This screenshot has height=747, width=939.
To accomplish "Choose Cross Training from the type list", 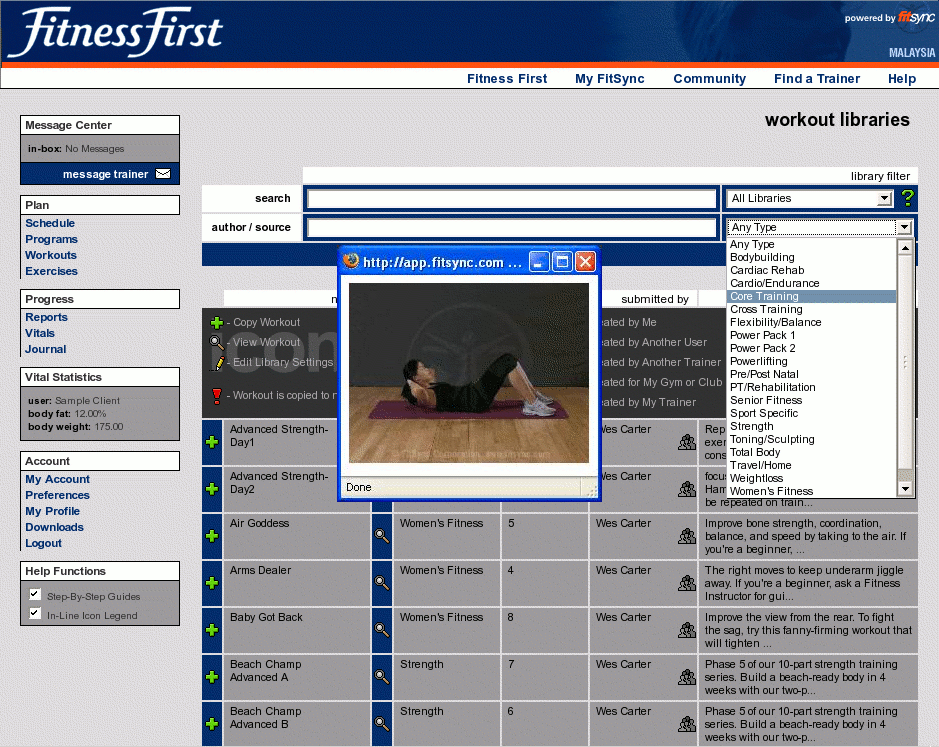I will pyautogui.click(x=766, y=309).
